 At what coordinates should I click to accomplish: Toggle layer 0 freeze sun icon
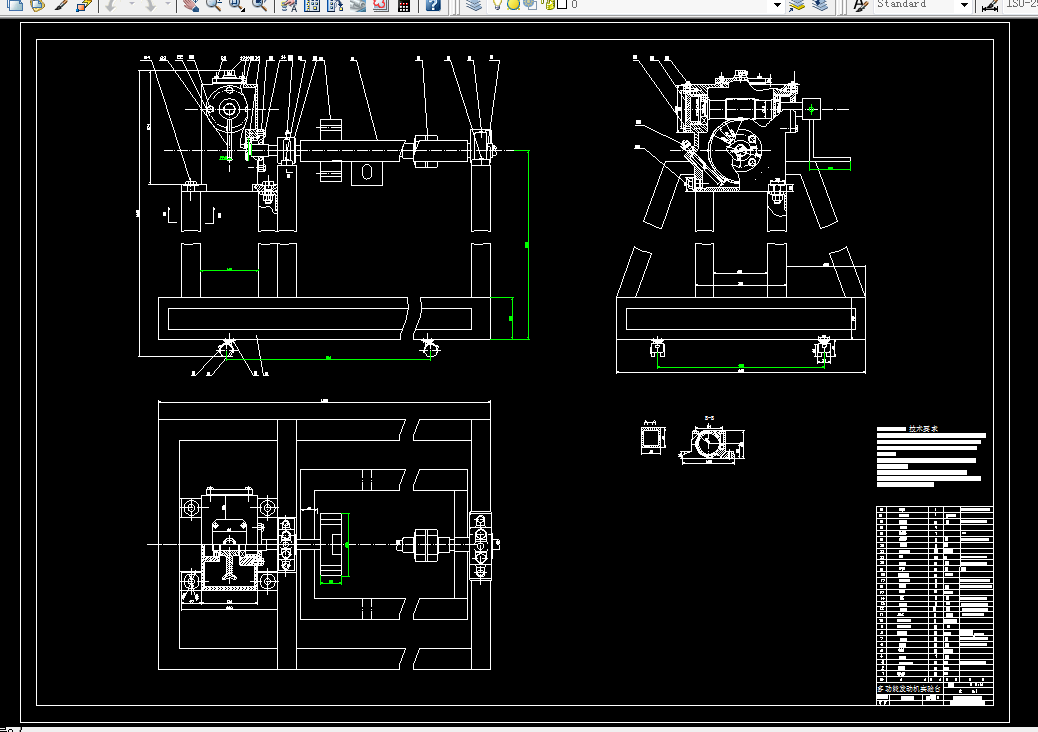tap(513, 5)
